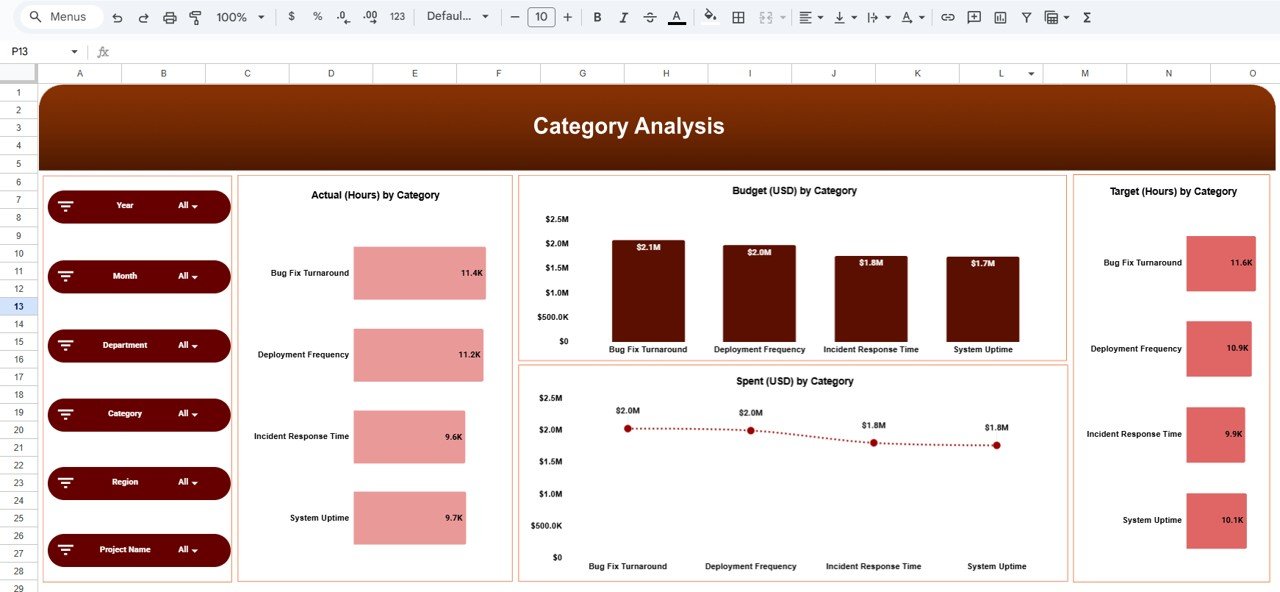Open the Functions (Σ) menu
1280x592 pixels.
point(1085,17)
